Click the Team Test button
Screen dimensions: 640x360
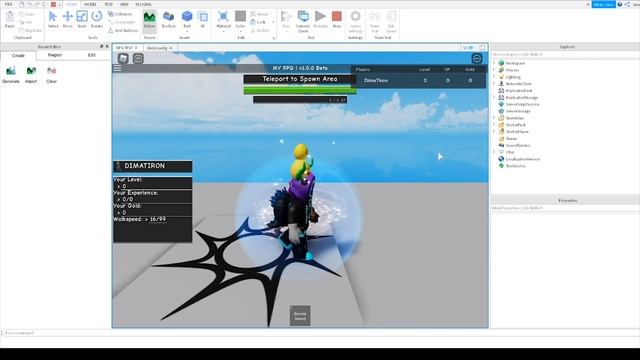[374, 22]
